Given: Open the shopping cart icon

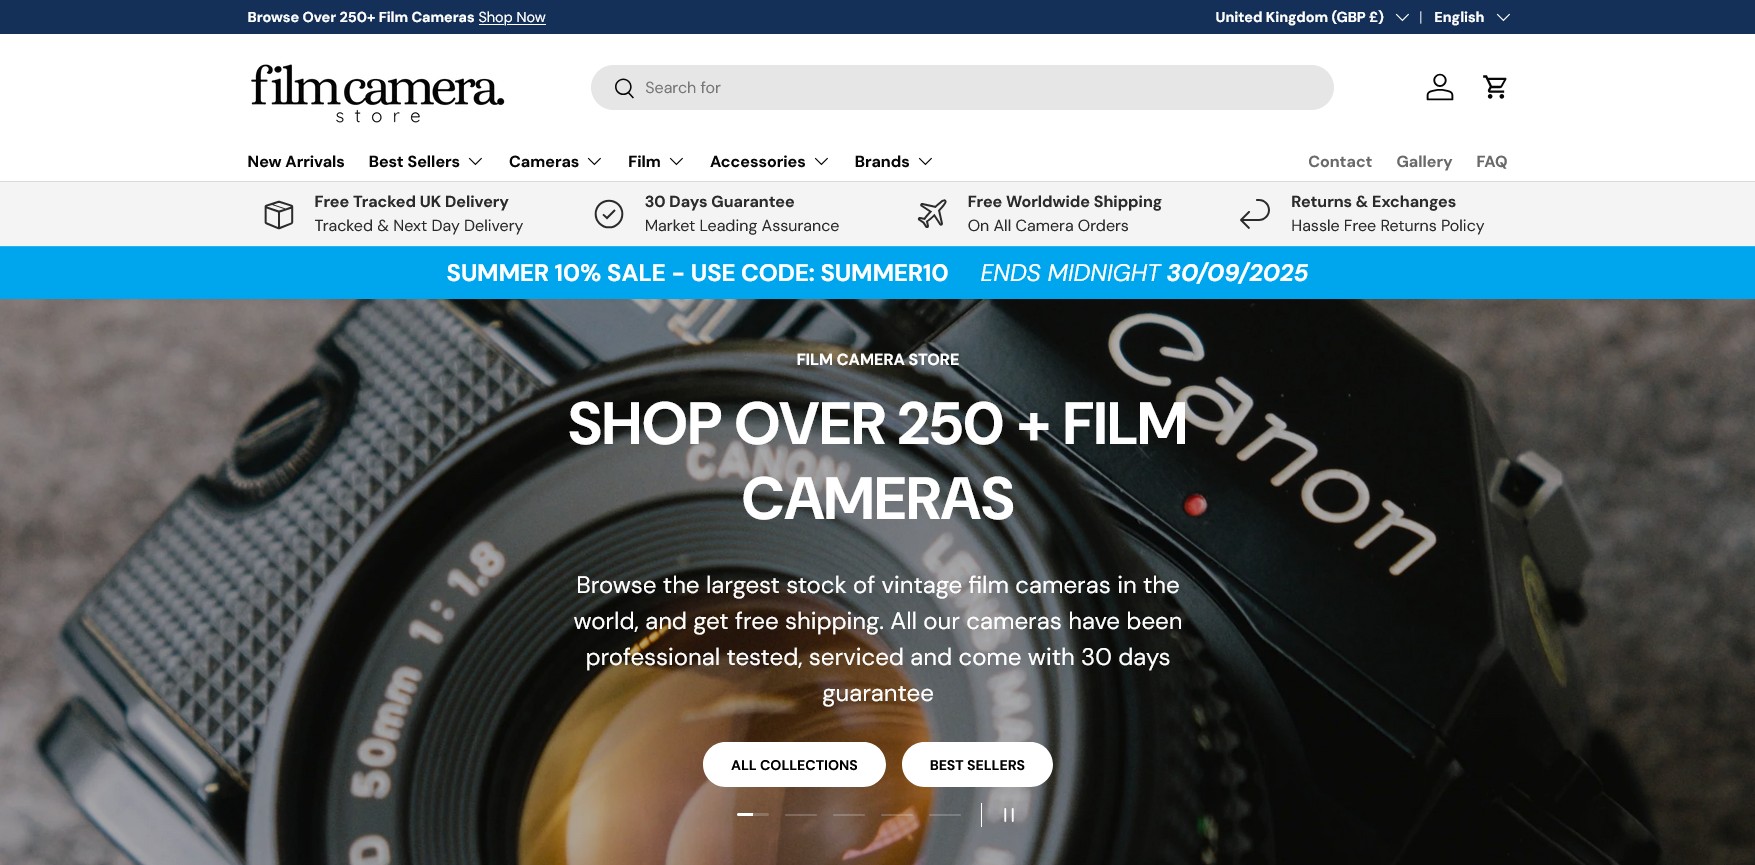Looking at the screenshot, I should tap(1495, 87).
